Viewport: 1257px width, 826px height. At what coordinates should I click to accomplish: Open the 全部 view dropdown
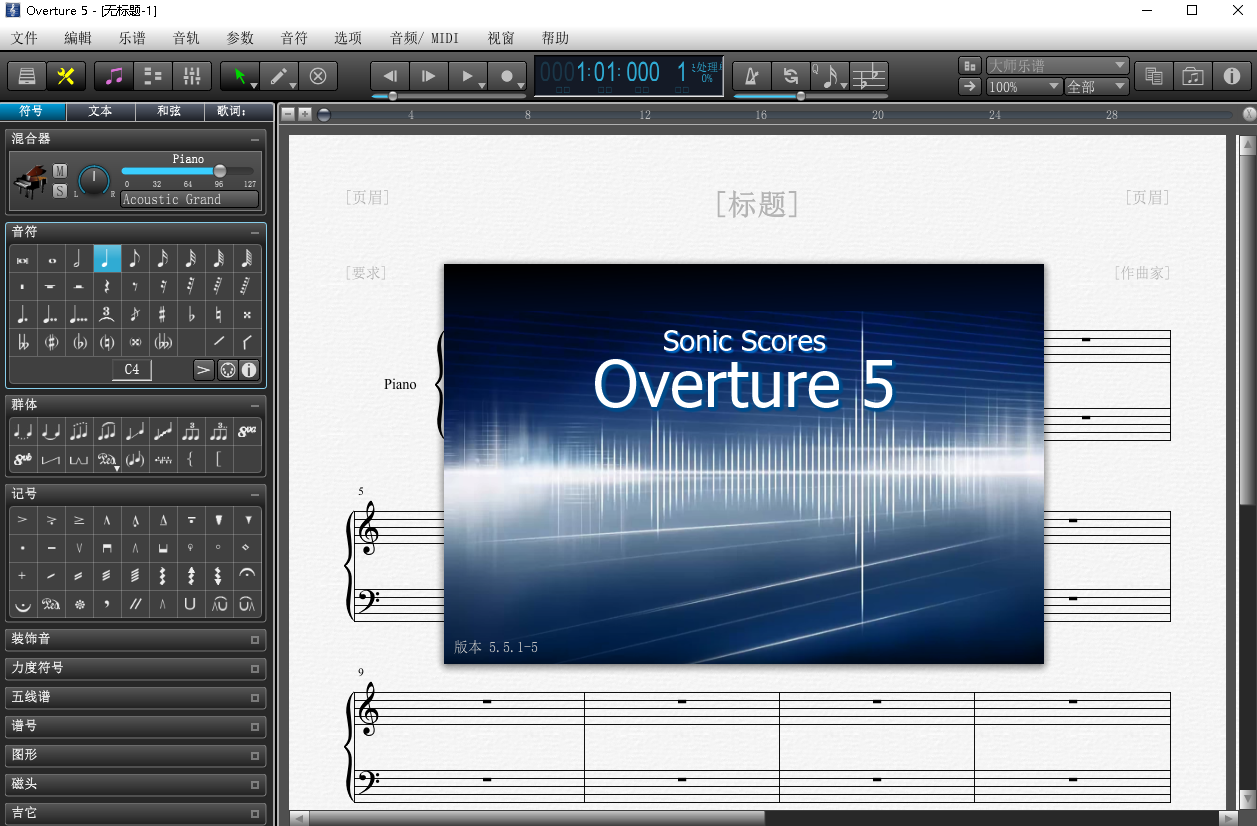tap(1097, 87)
